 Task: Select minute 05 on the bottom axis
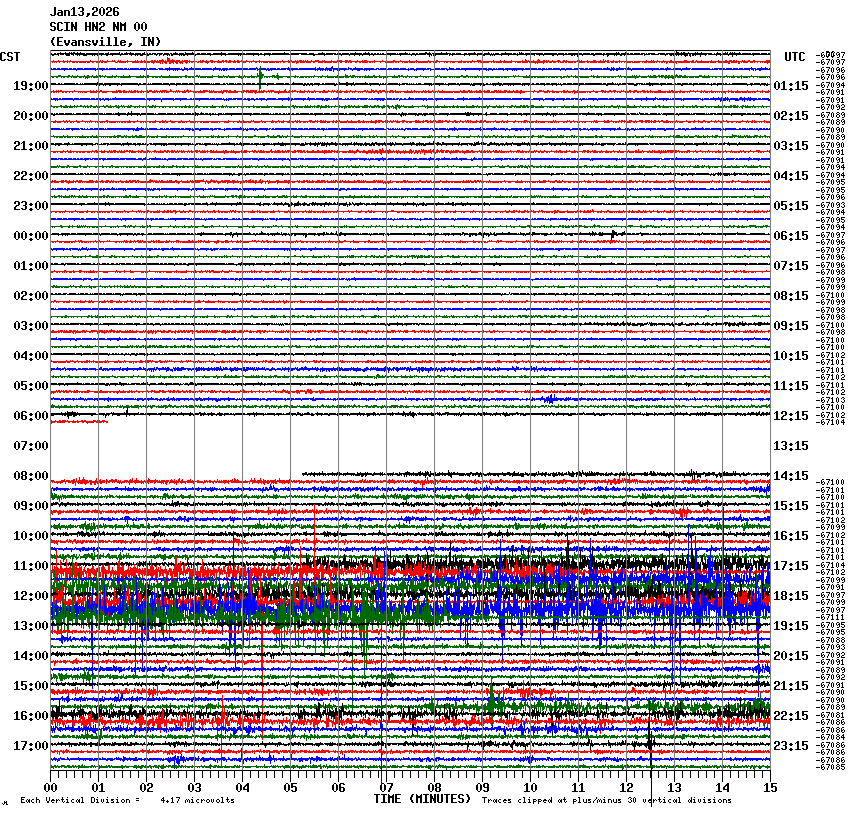click(291, 788)
